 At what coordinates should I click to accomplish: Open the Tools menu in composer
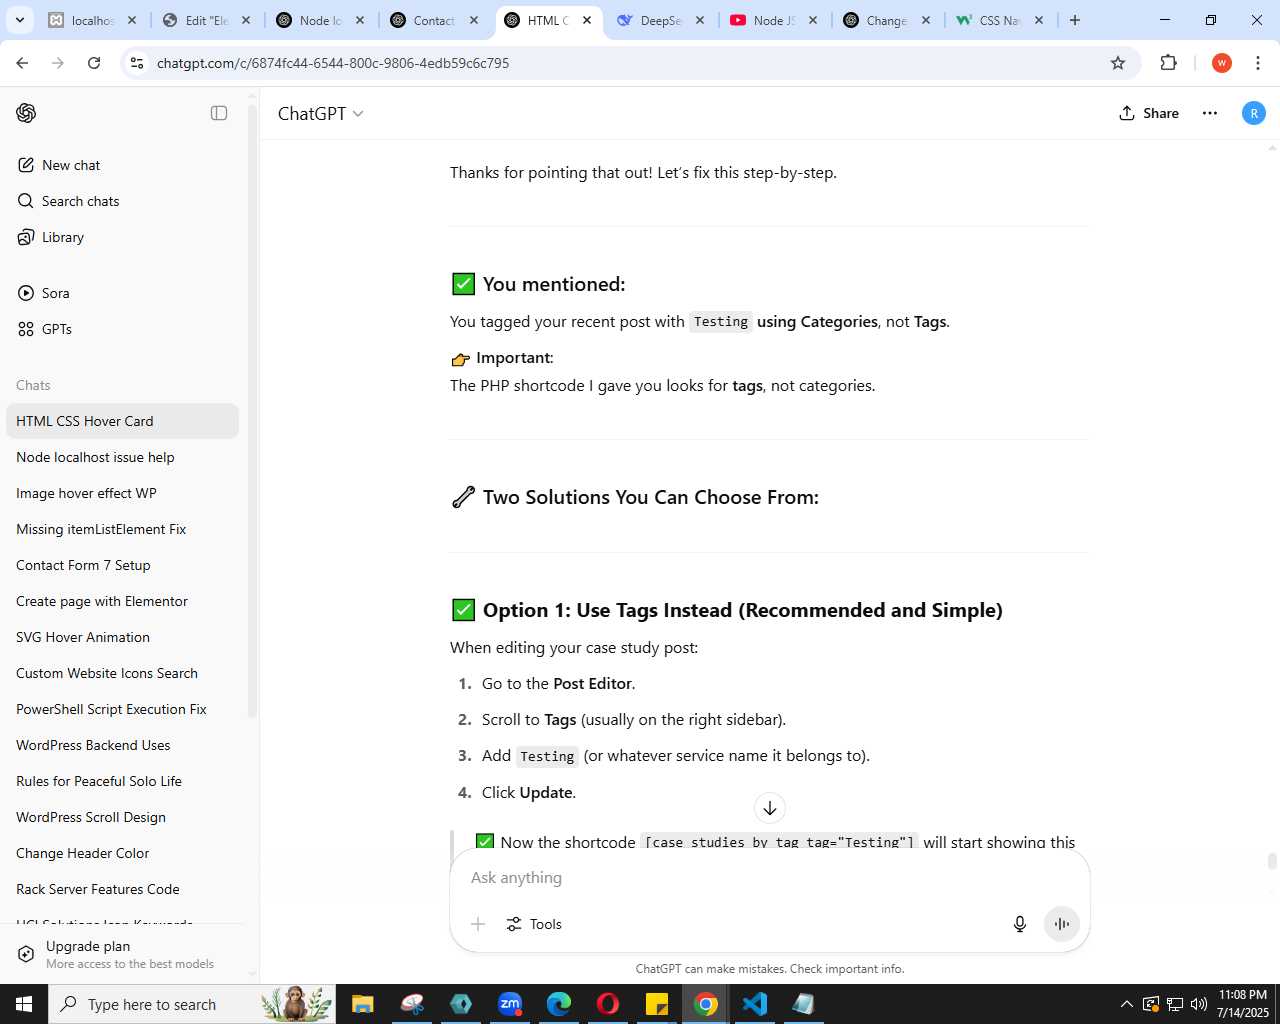click(534, 924)
